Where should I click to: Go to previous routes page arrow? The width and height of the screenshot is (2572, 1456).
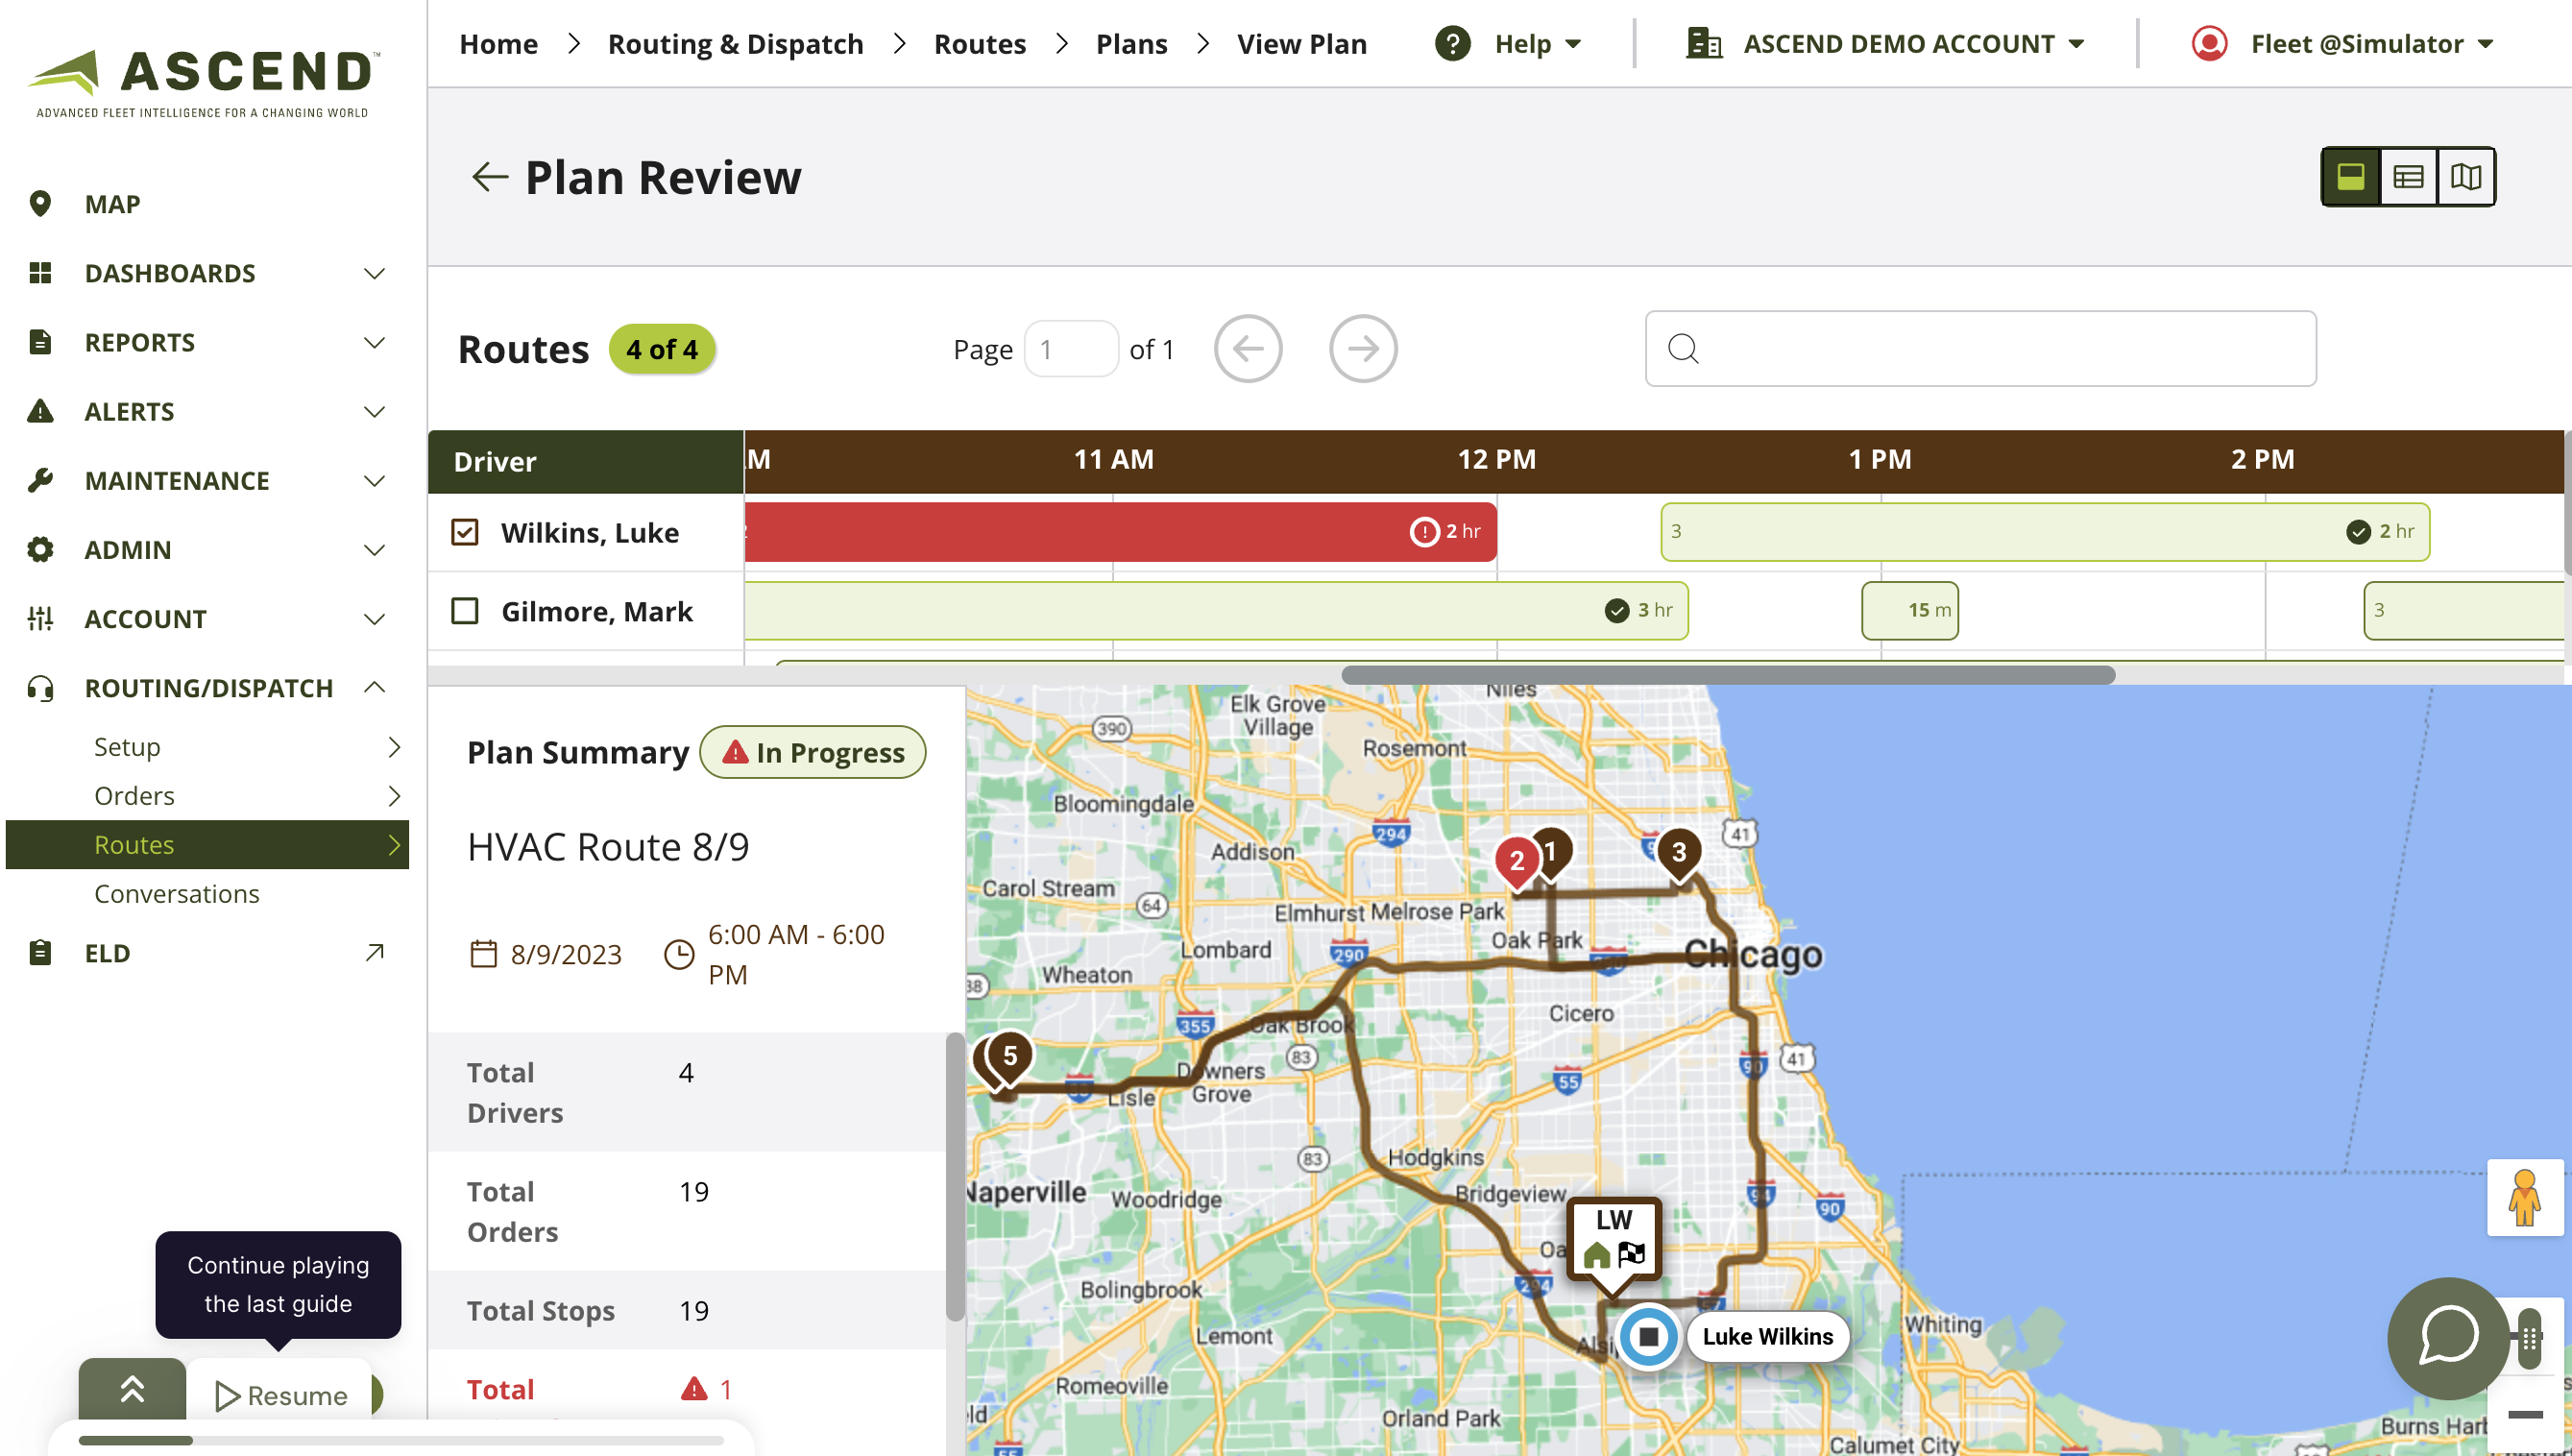click(x=1248, y=349)
